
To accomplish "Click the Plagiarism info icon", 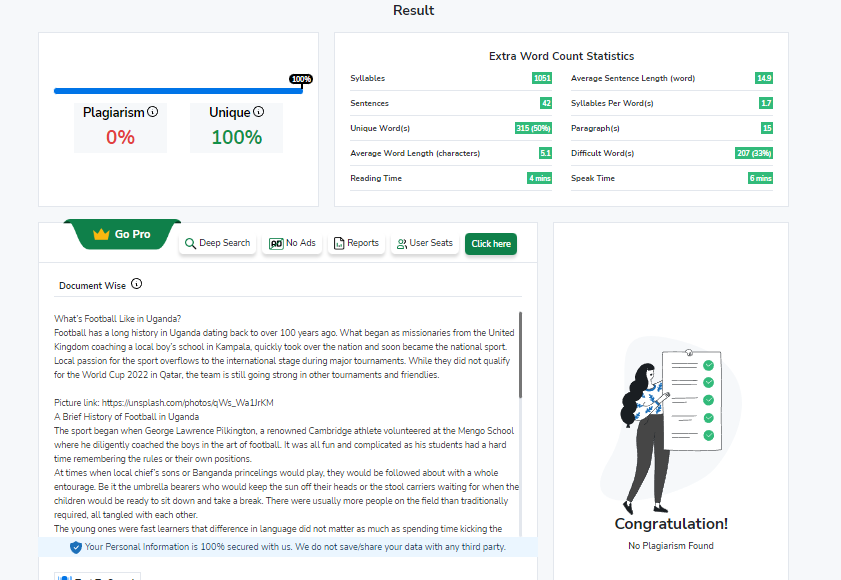I will [153, 113].
